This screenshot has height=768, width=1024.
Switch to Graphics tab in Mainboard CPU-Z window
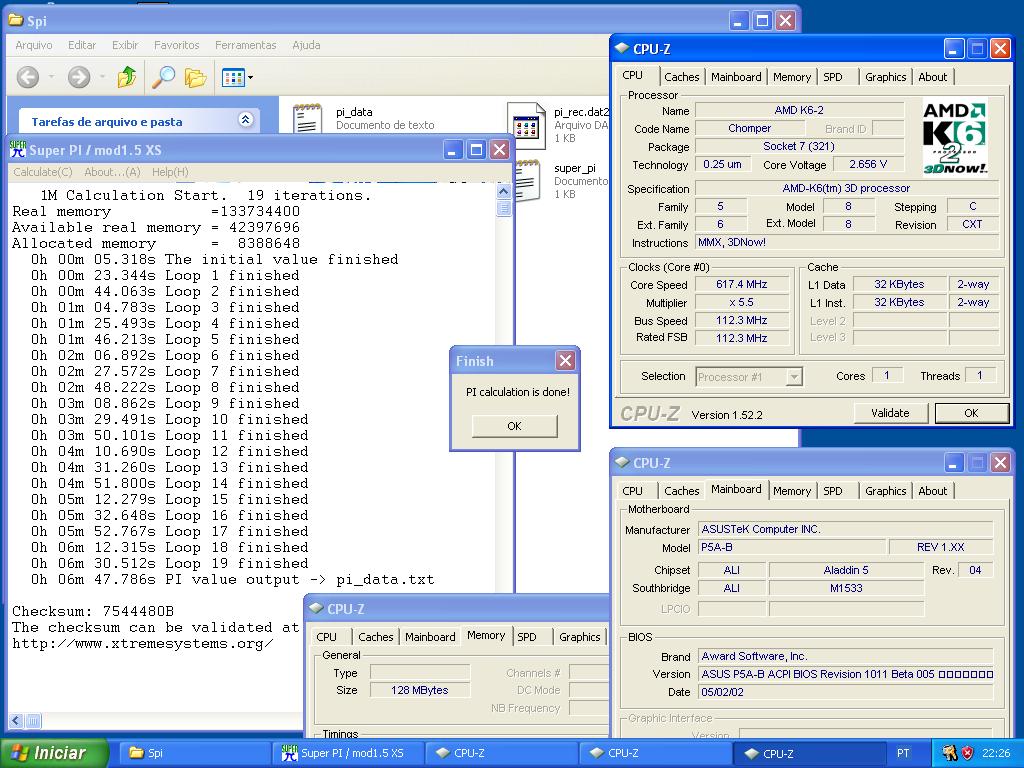point(886,490)
